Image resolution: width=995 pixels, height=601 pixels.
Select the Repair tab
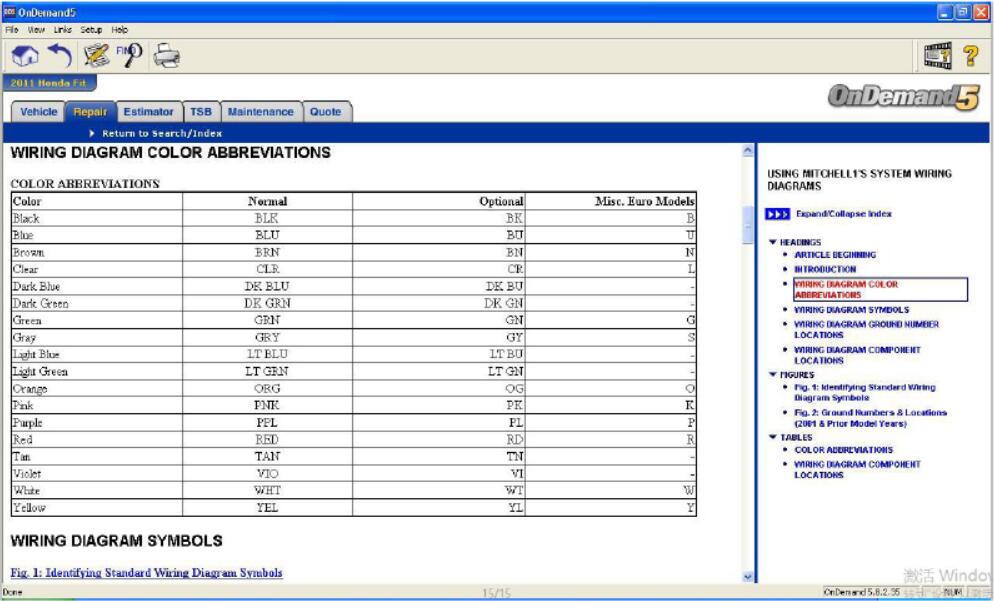click(90, 112)
